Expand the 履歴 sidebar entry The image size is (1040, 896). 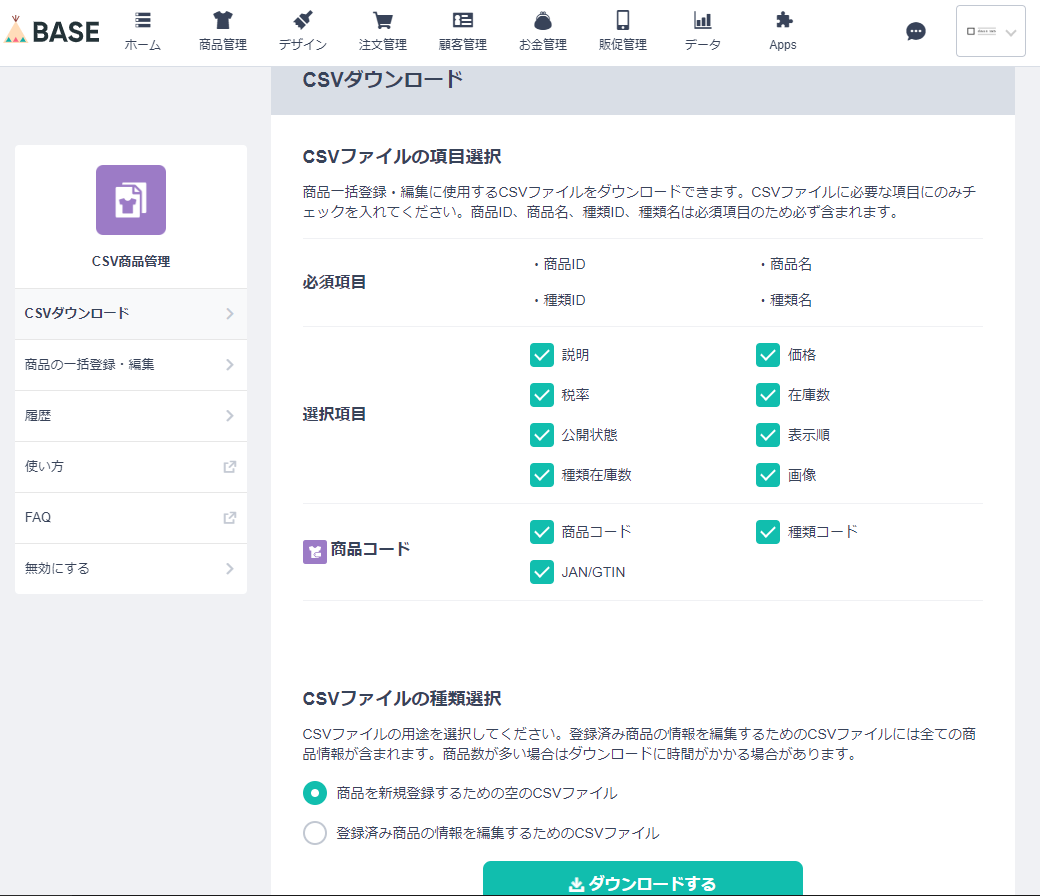(x=130, y=416)
